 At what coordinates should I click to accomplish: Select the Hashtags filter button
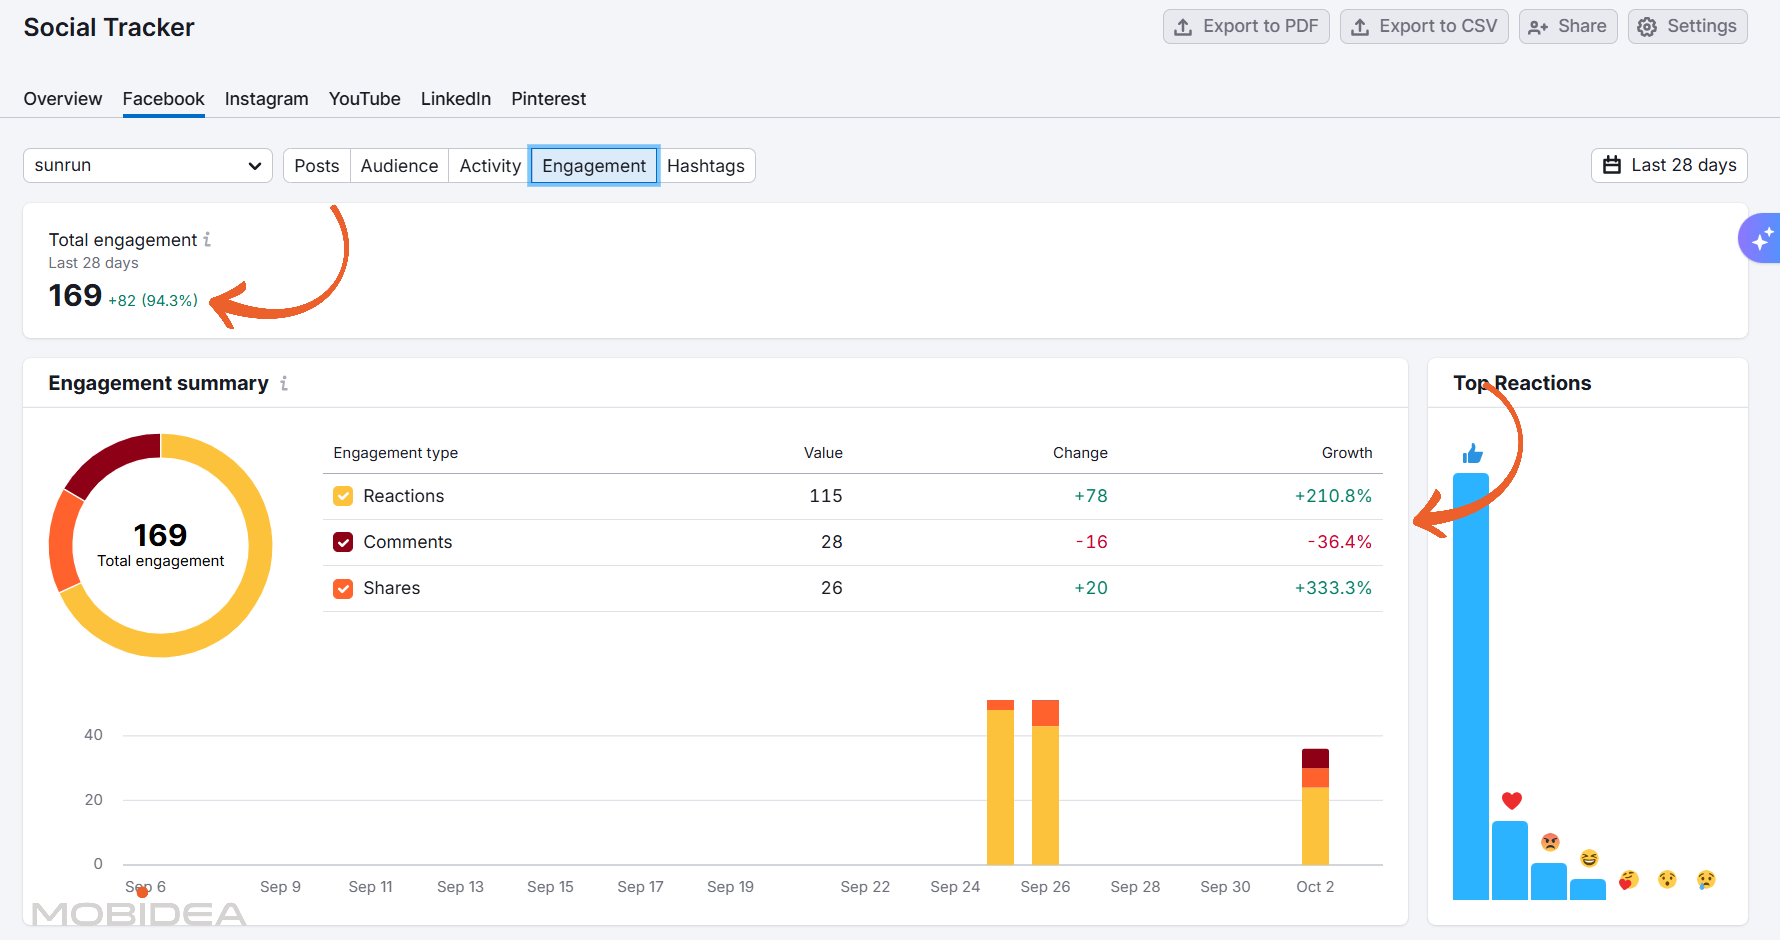pyautogui.click(x=706, y=165)
